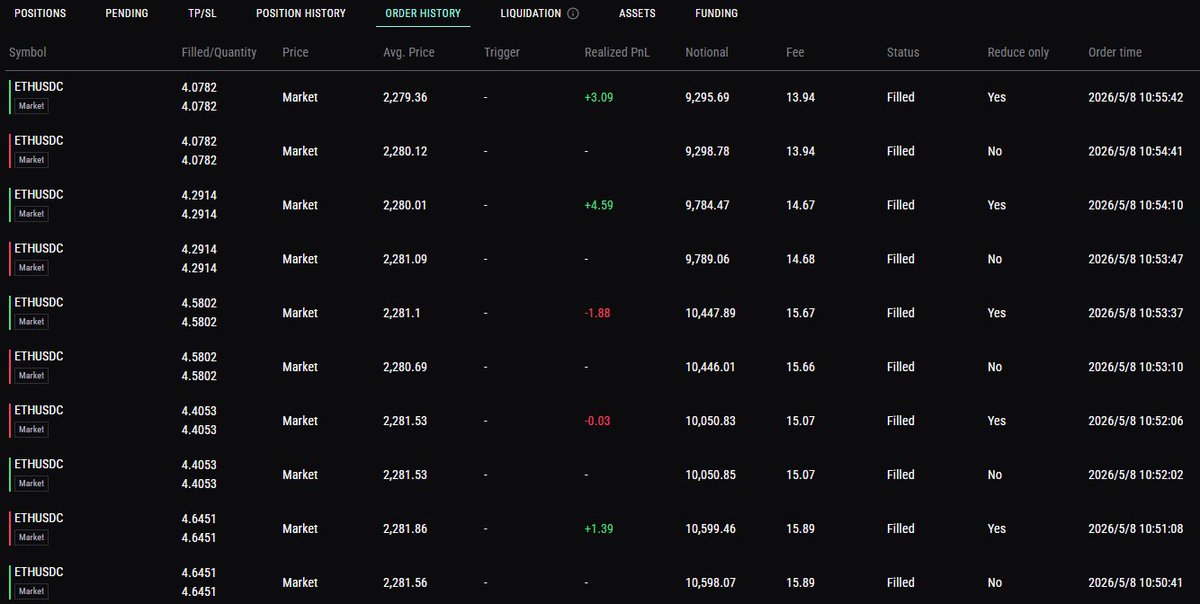Click the Symbol column header
Viewport: 1200px width, 604px height.
coord(28,52)
